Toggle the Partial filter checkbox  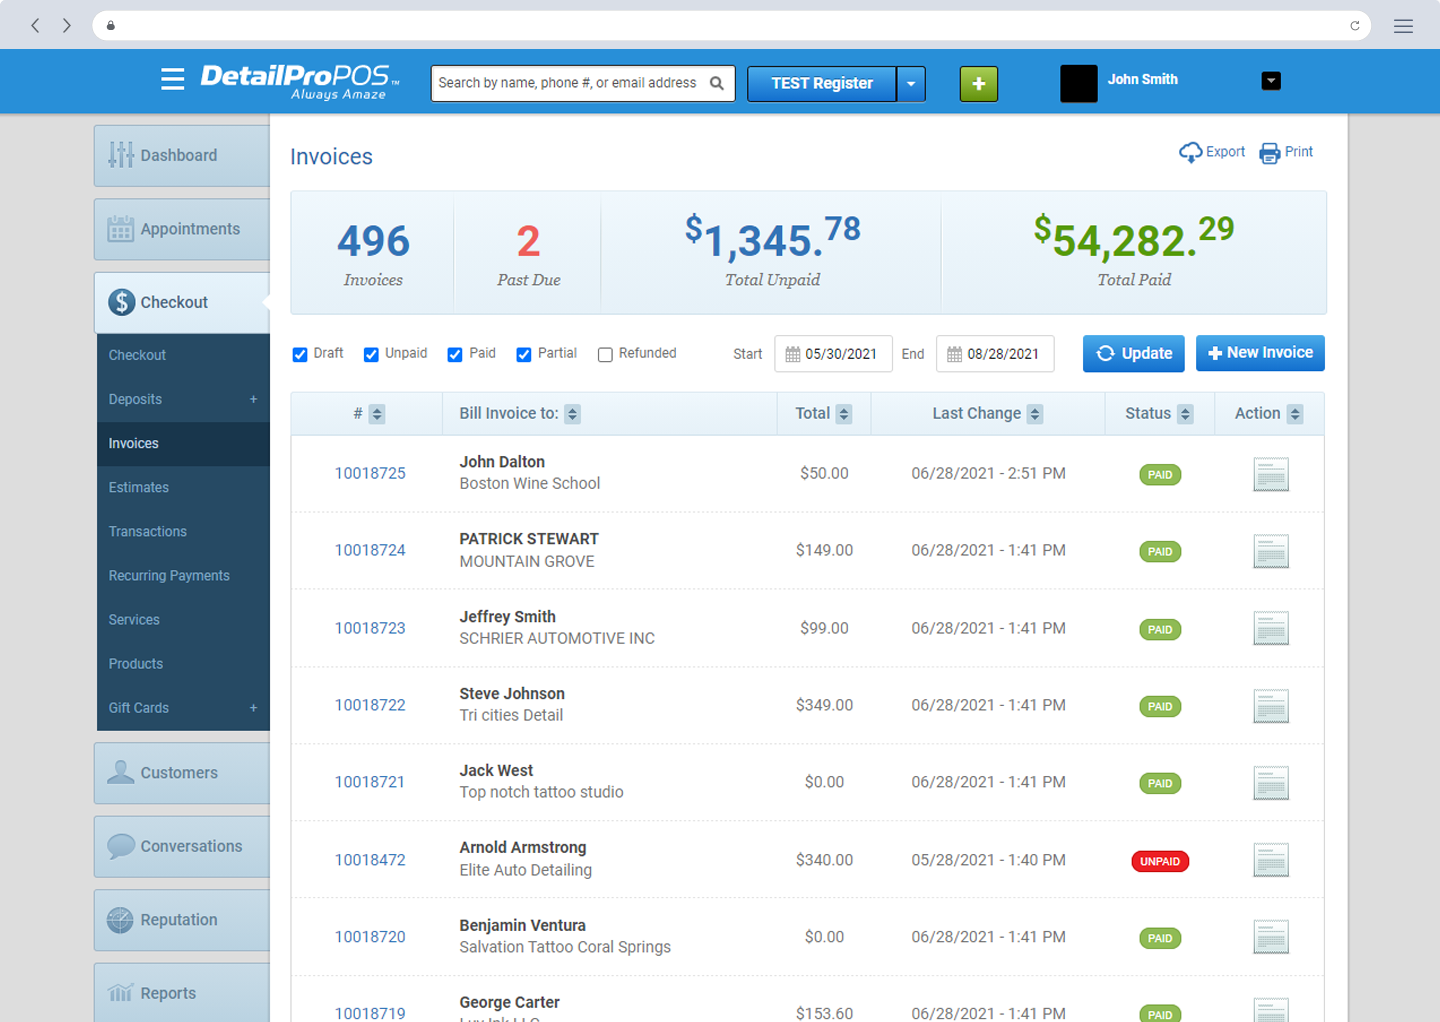[524, 355]
